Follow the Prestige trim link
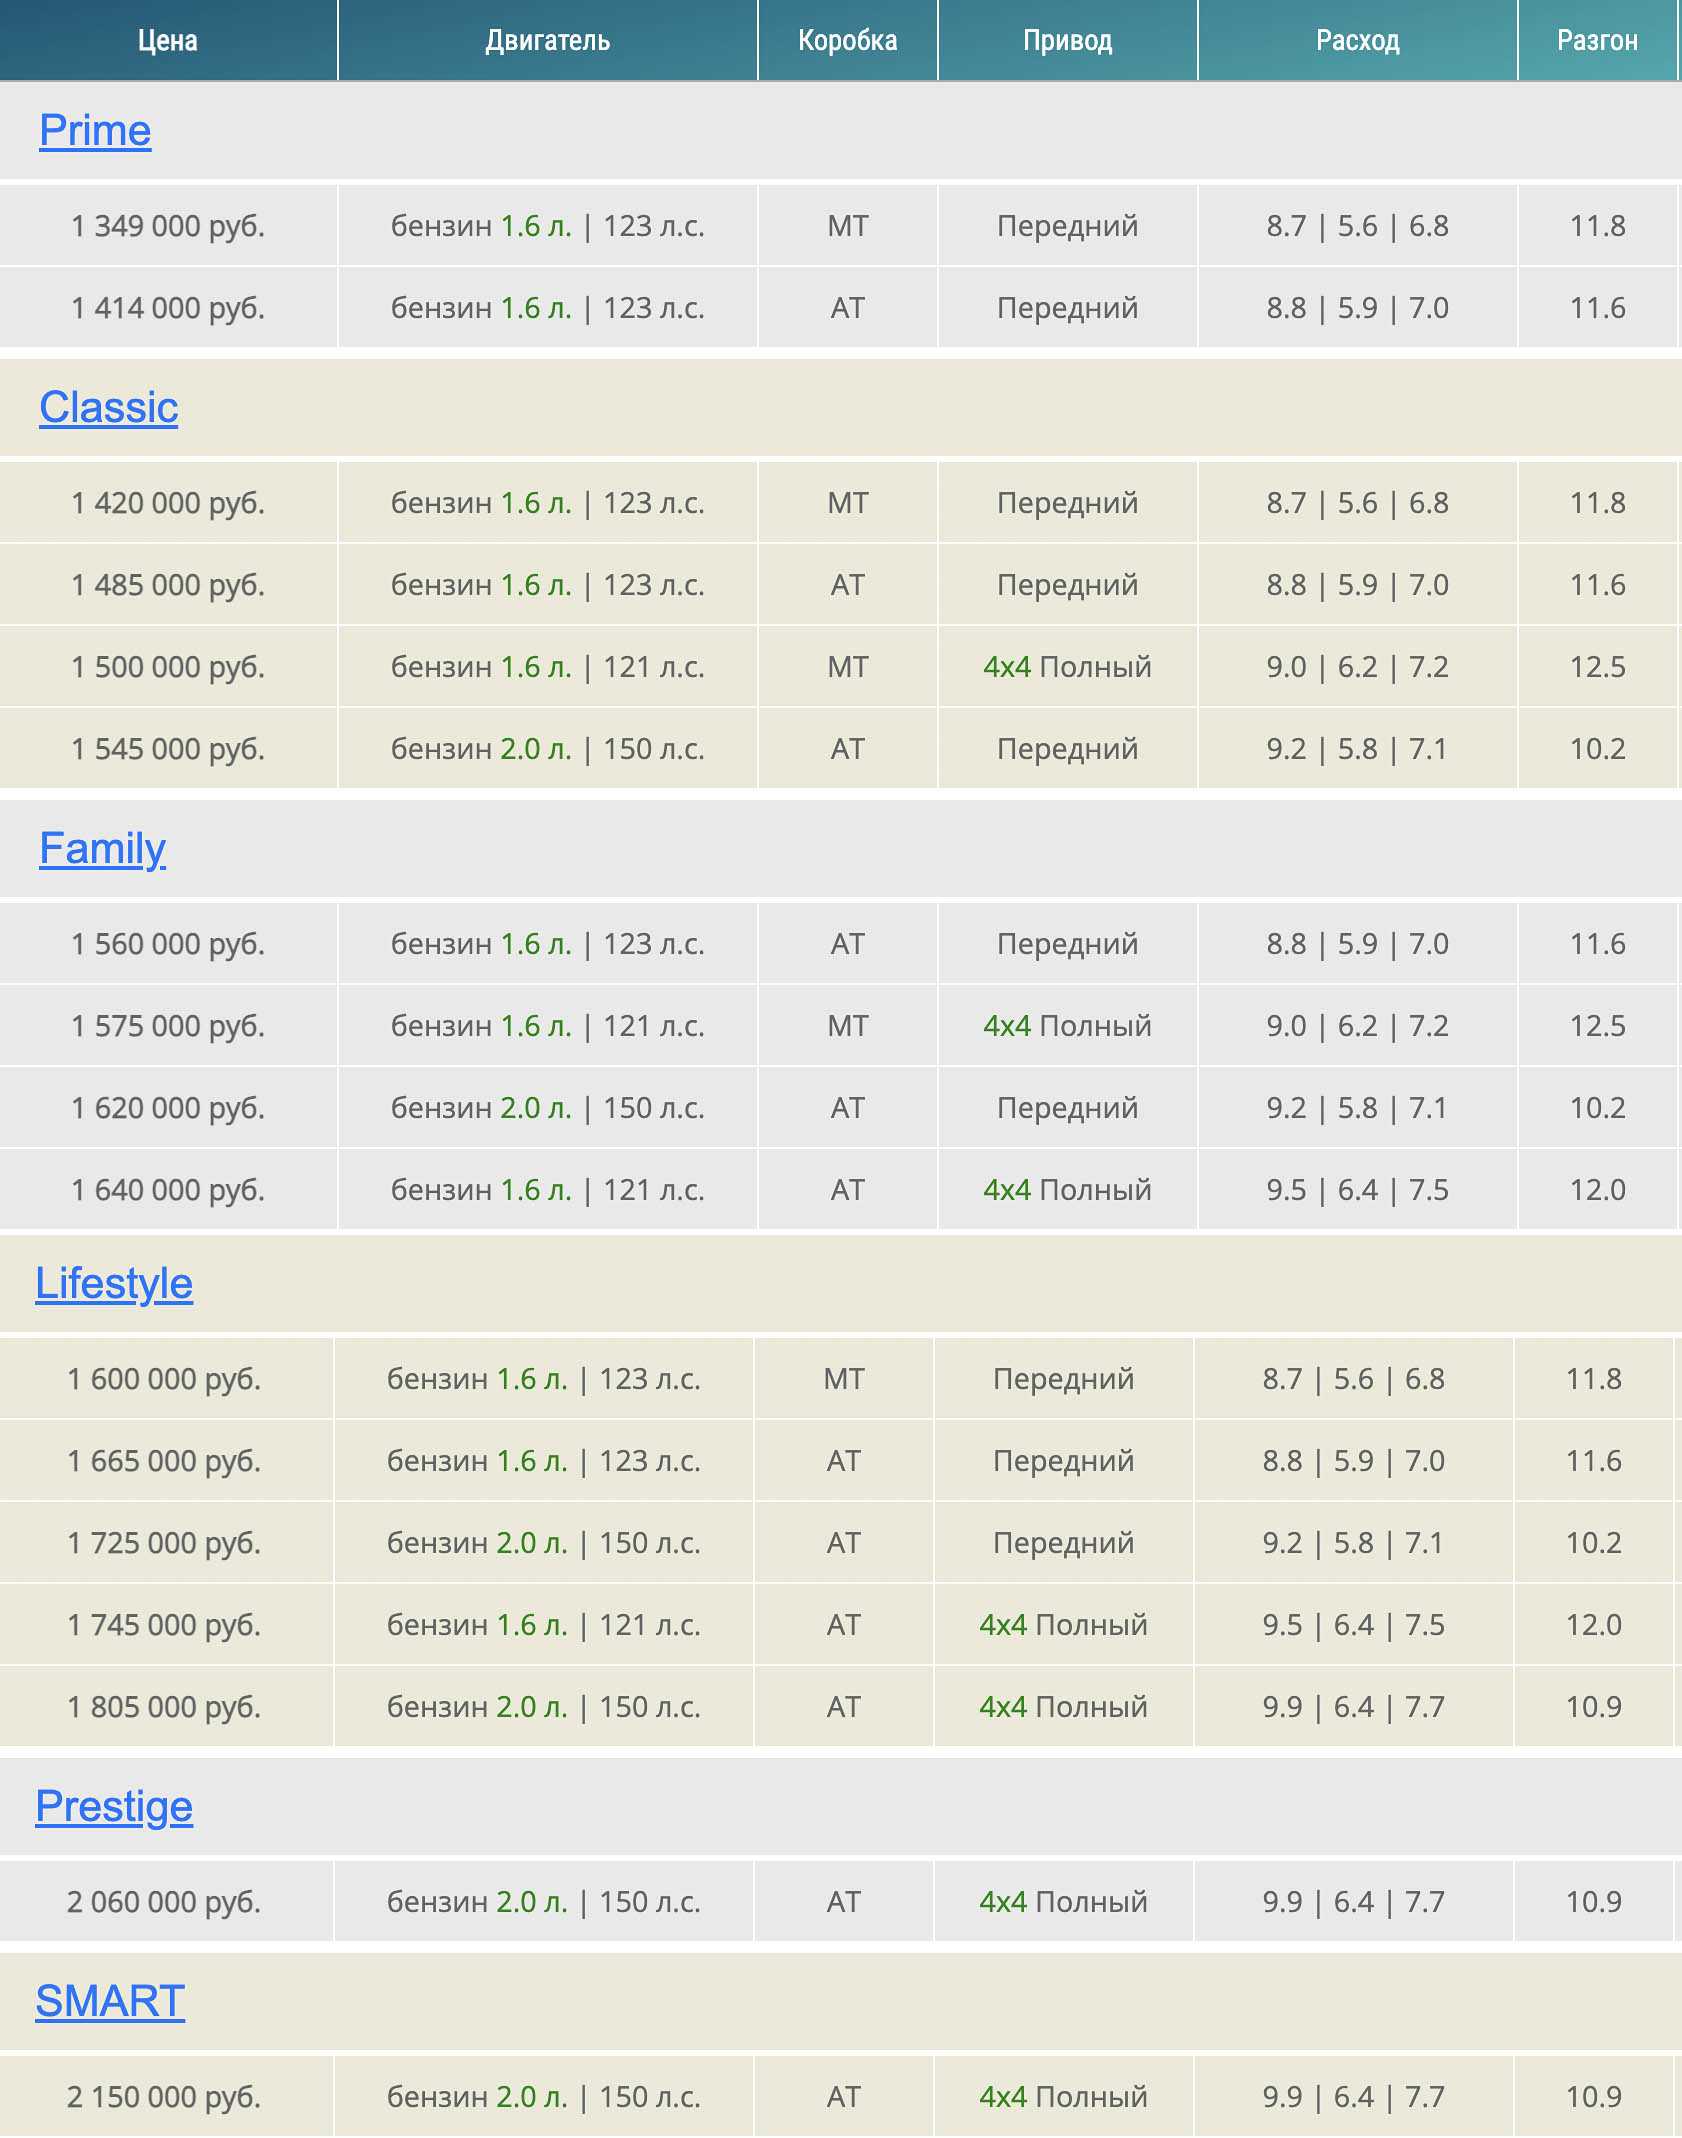The width and height of the screenshot is (1682, 2138). click(114, 1807)
